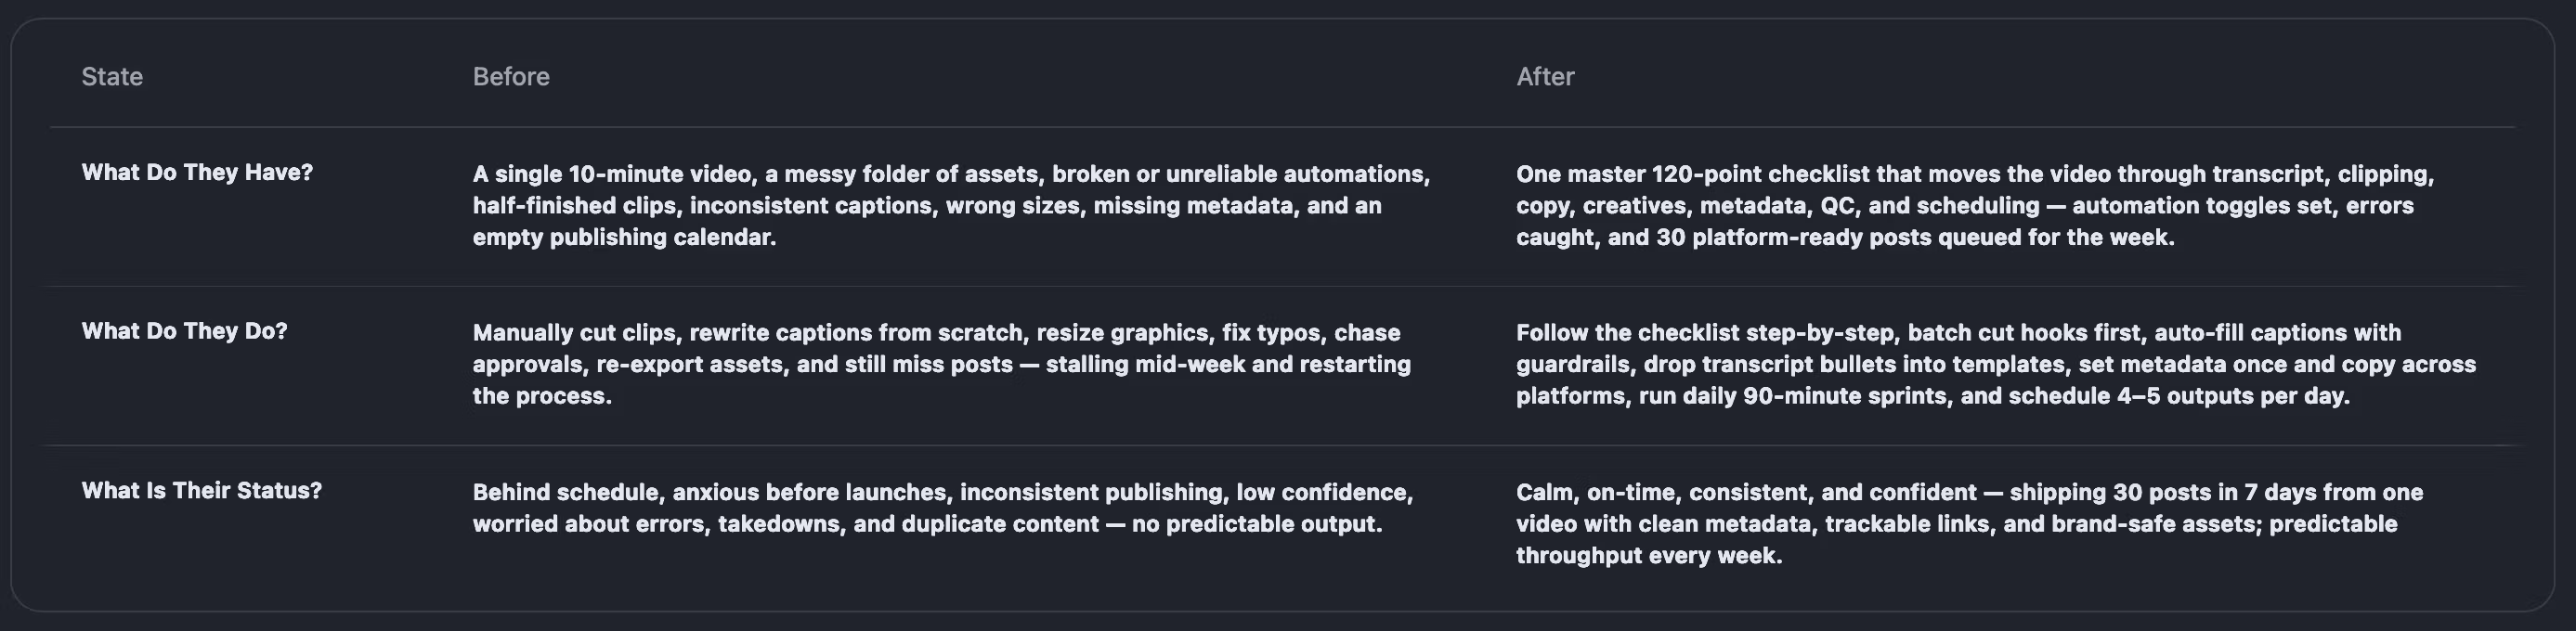Screen dimensions: 2576x631
Task: Select the 'What Do They Do?' row label
Action: [184, 332]
